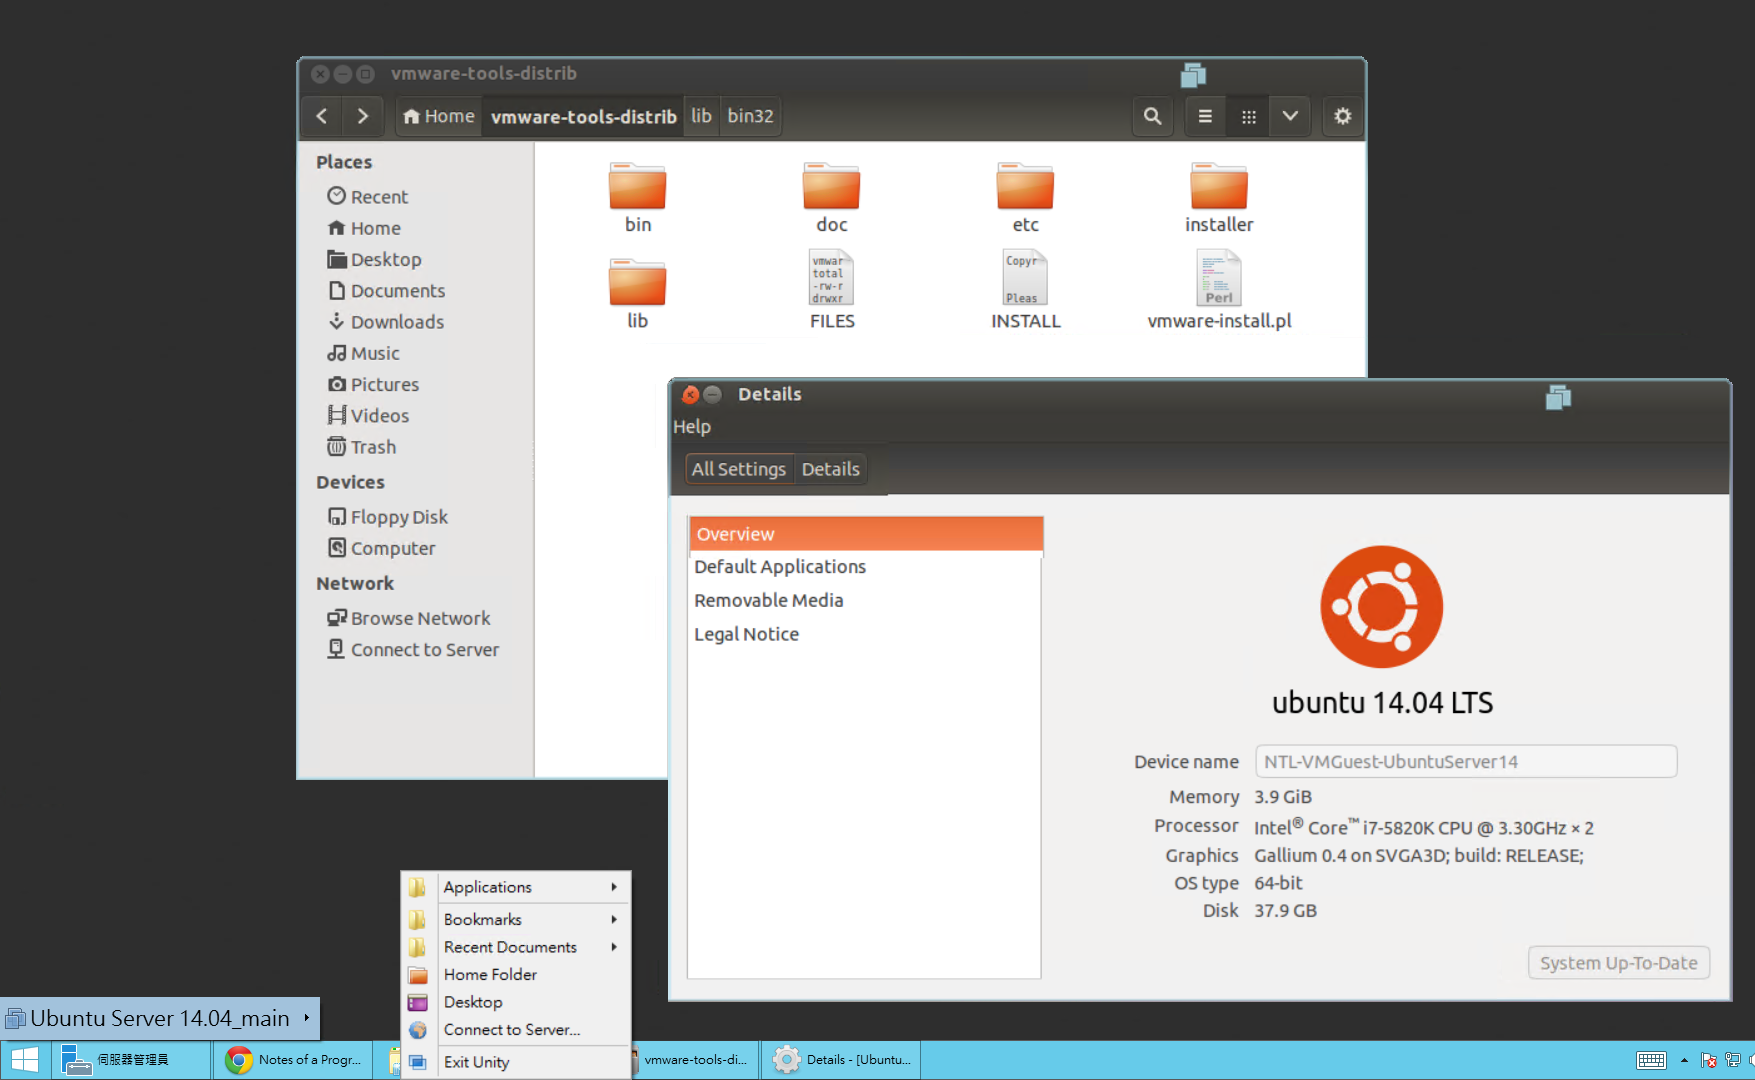Switch to grid view in file manager

point(1248,116)
